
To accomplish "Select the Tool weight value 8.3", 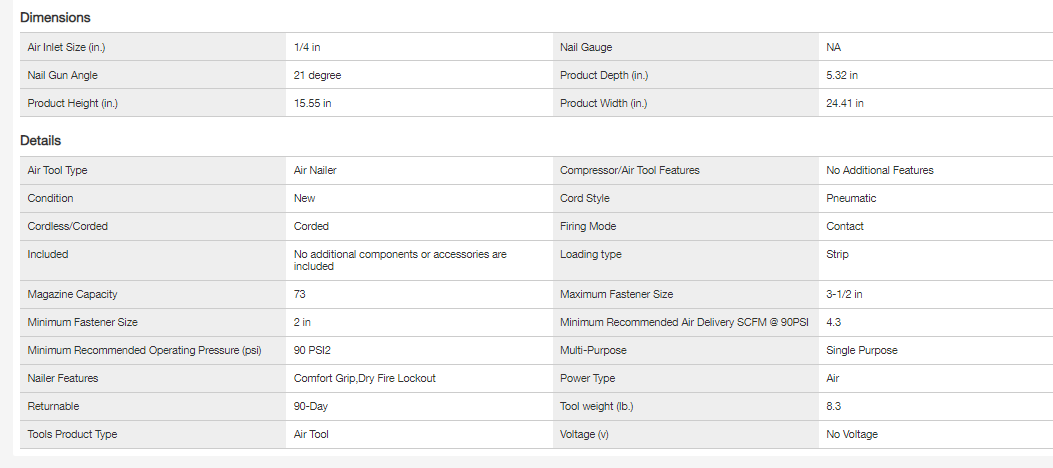I will (833, 406).
